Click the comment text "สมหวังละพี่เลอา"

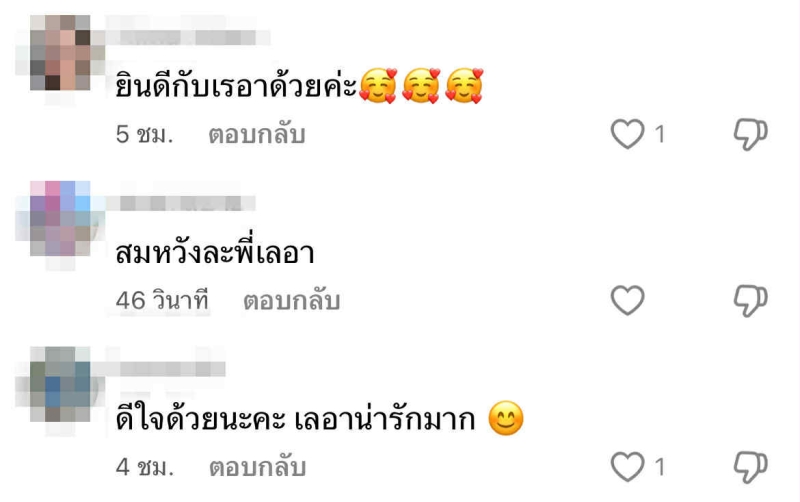pyautogui.click(x=215, y=253)
